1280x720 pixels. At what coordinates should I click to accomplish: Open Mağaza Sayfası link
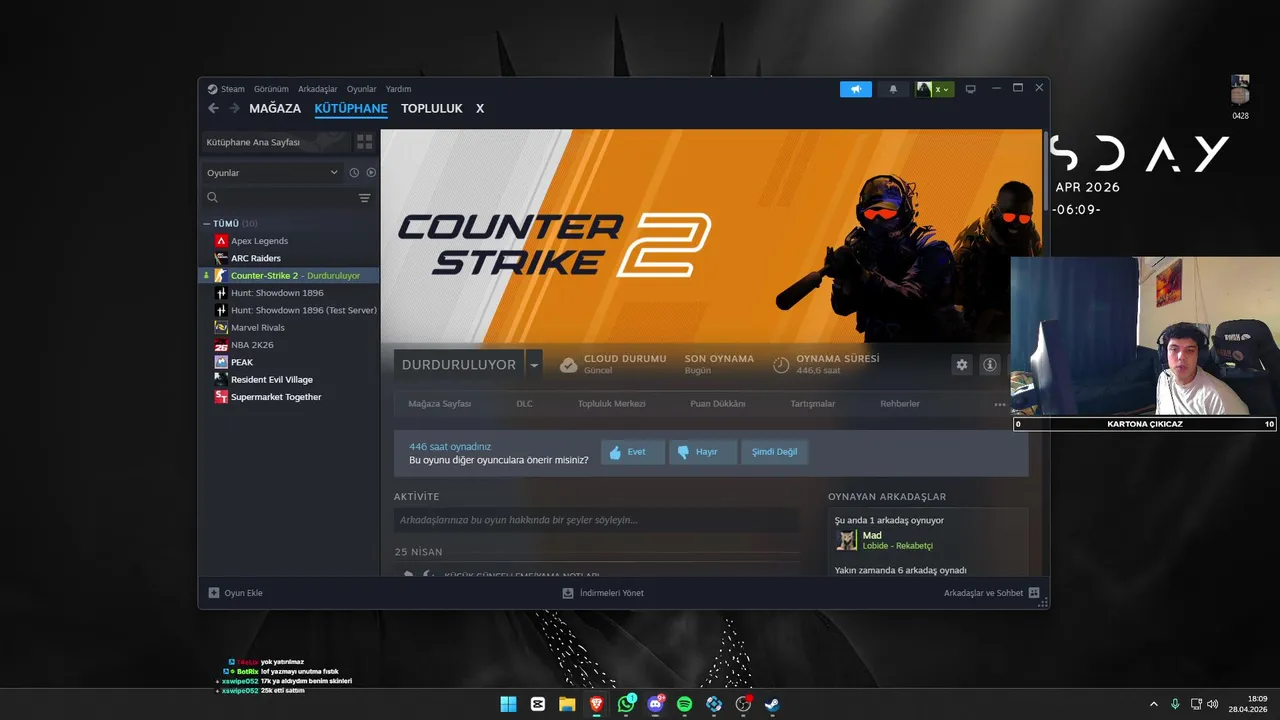(x=440, y=404)
